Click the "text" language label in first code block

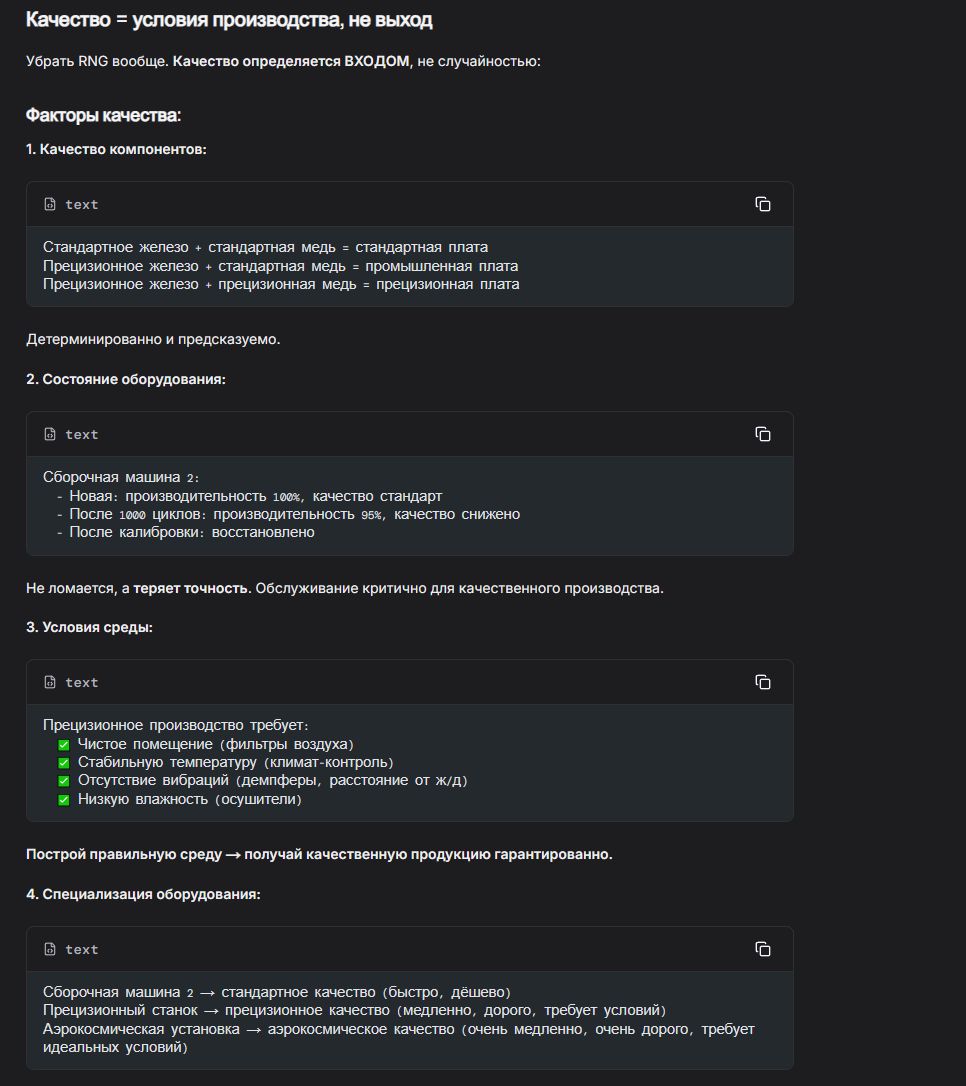click(x=82, y=204)
